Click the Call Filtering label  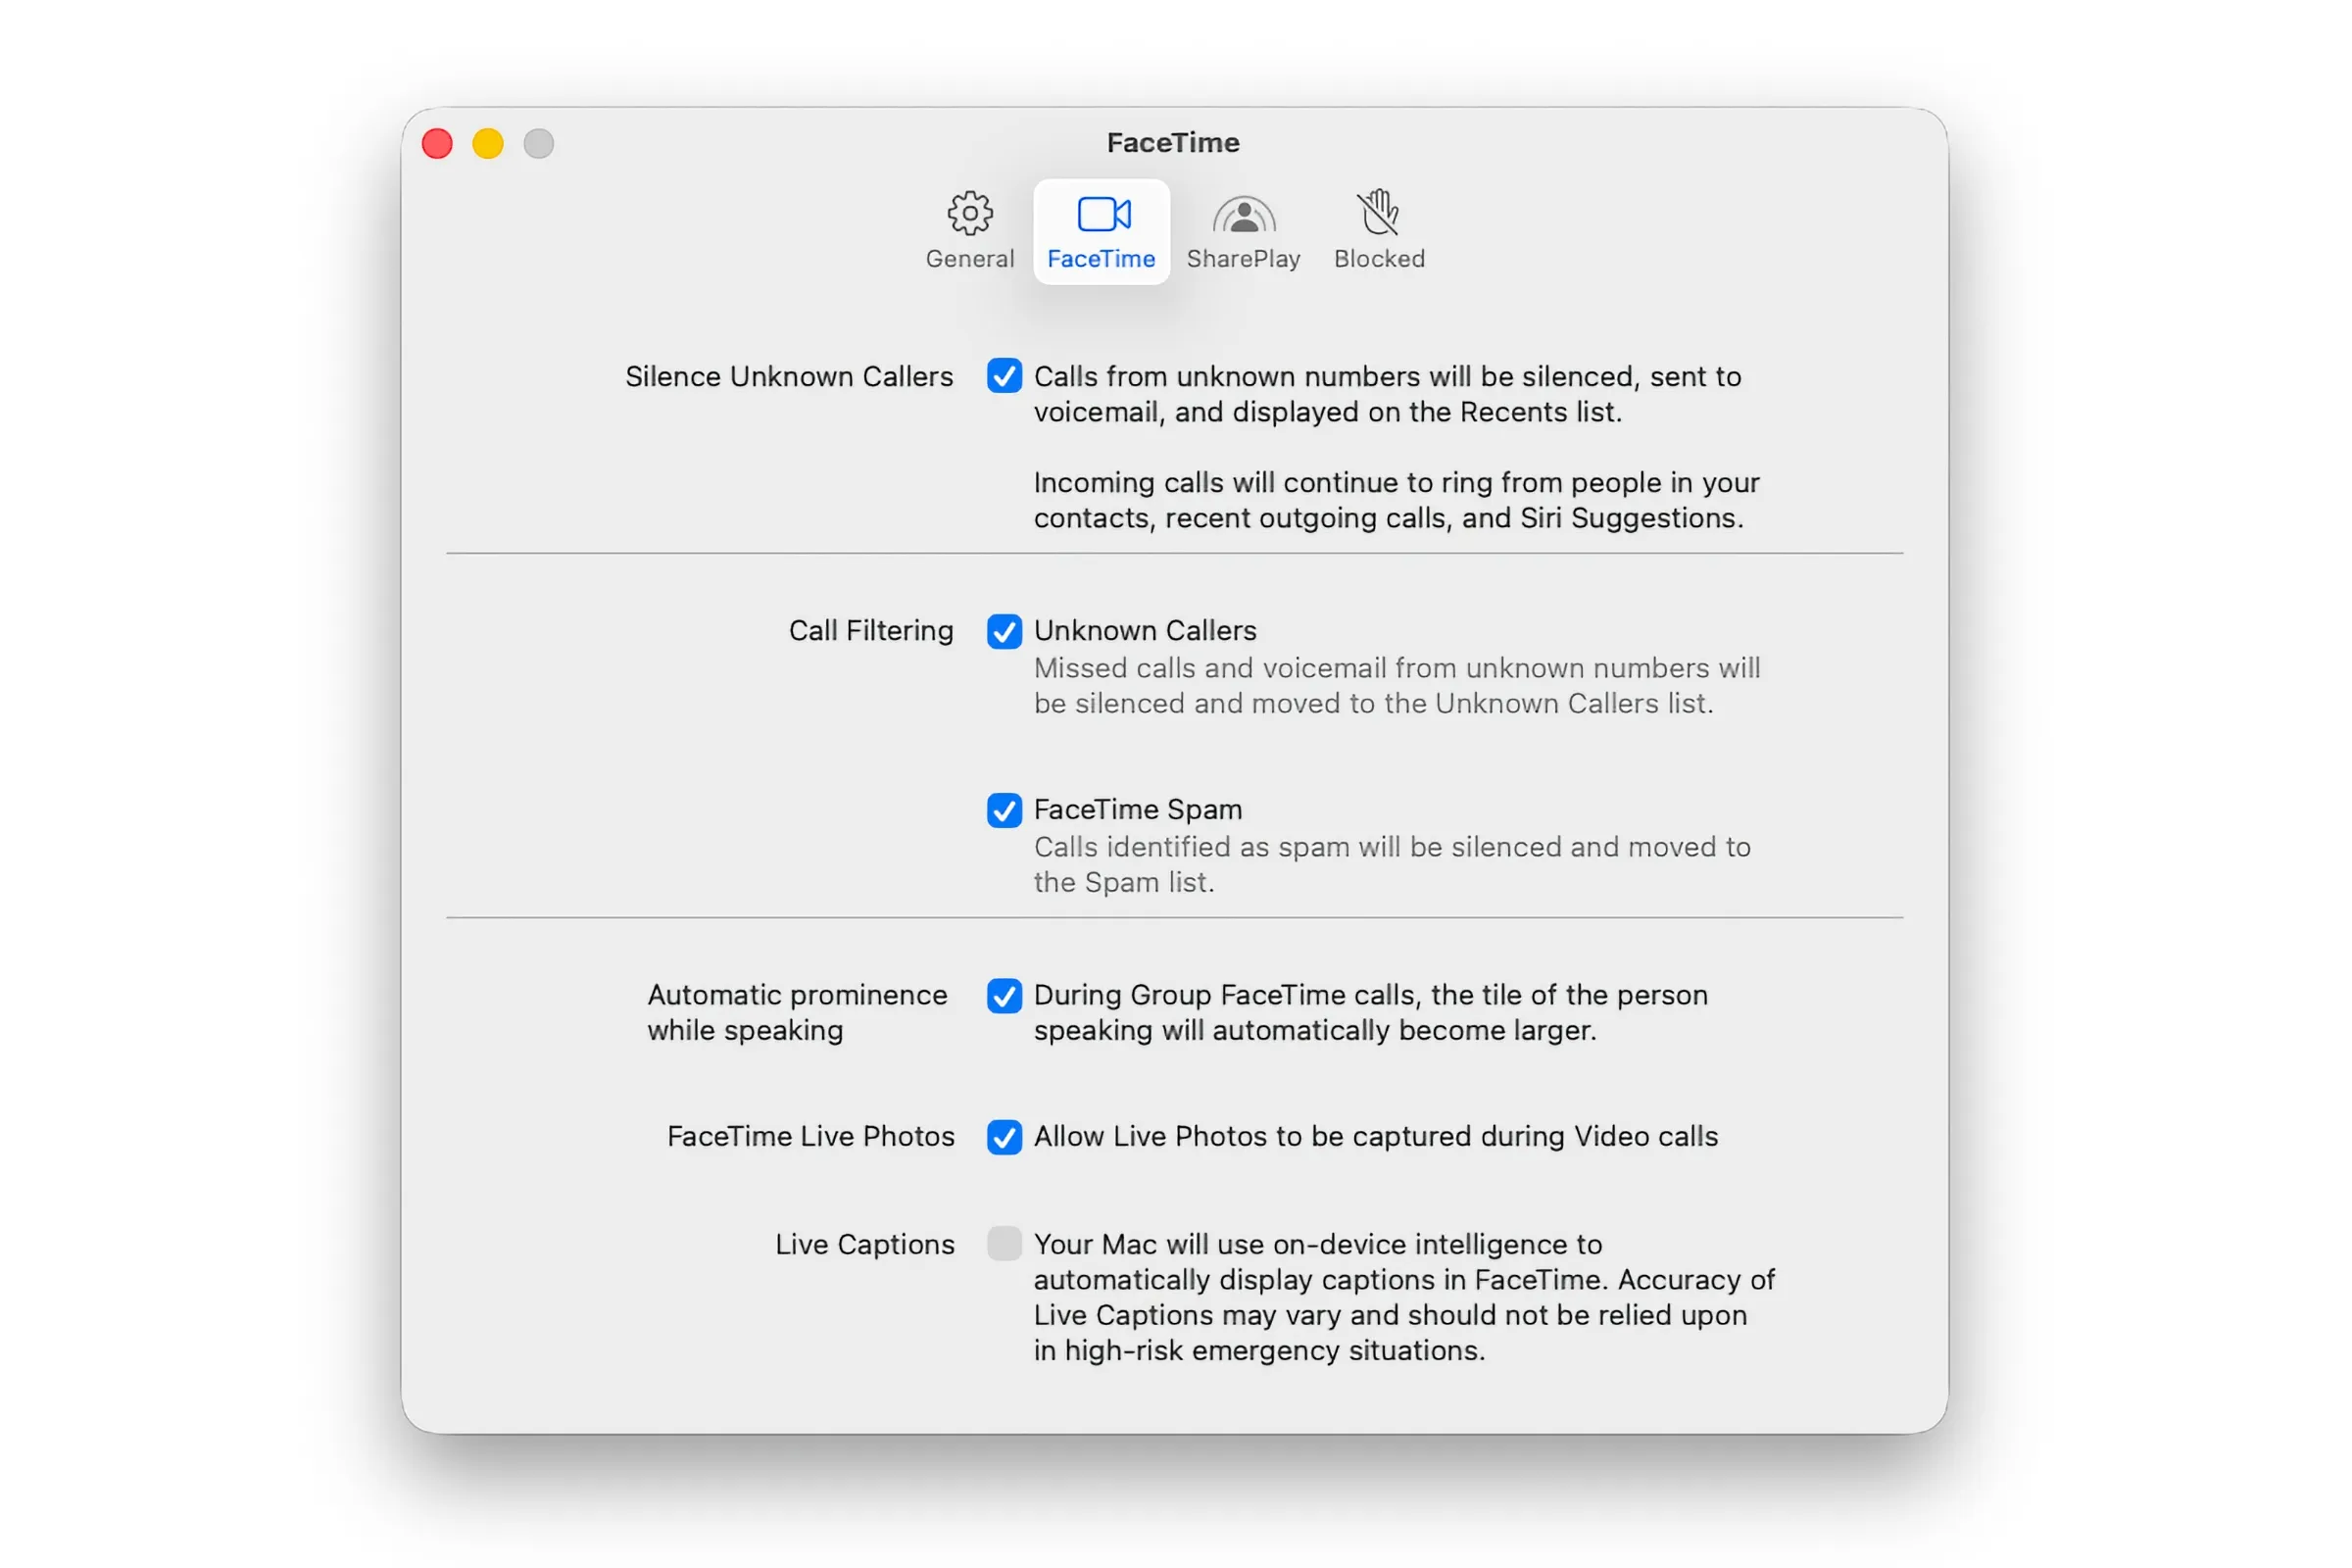[871, 631]
